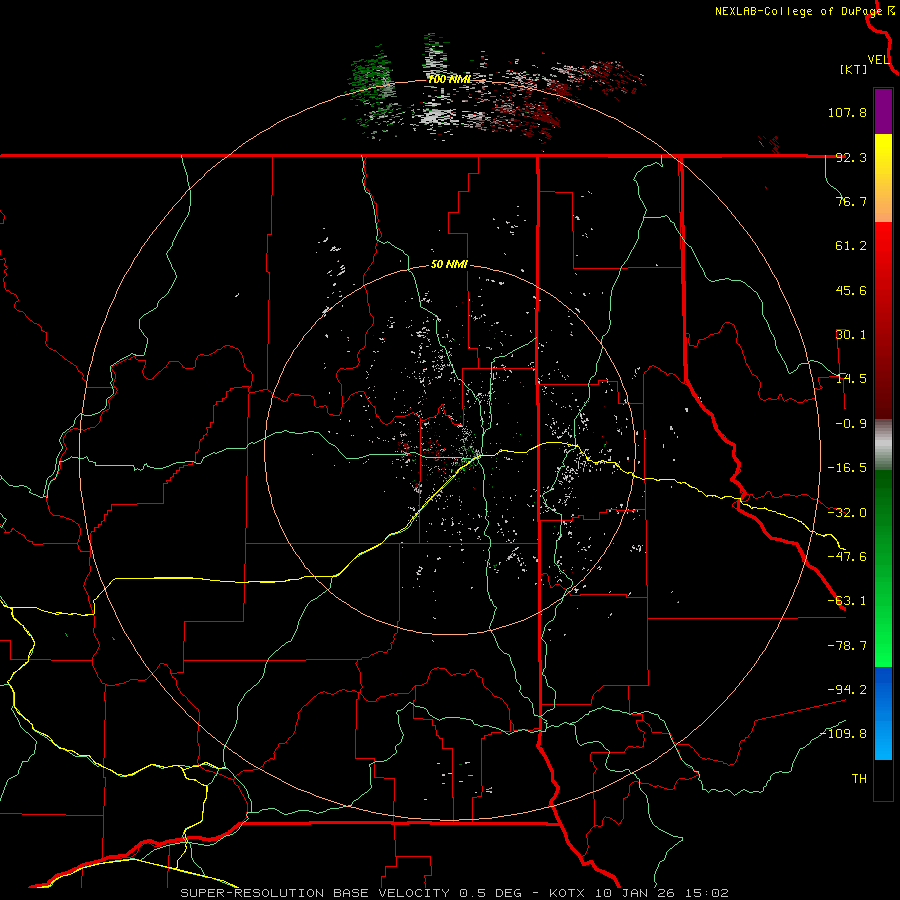Click the blue segment of velocity color bar
Screen dimensions: 900x900
click(x=883, y=713)
